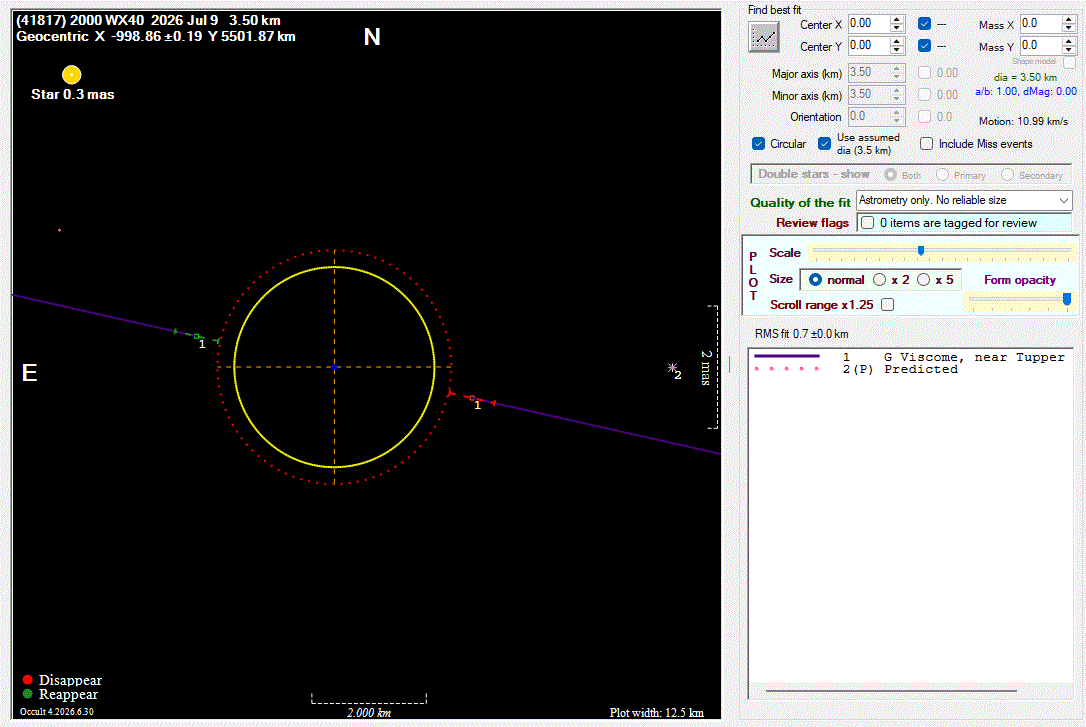Increase Center X with up arrow
Screen dimensions: 1086x727
tap(897, 19)
